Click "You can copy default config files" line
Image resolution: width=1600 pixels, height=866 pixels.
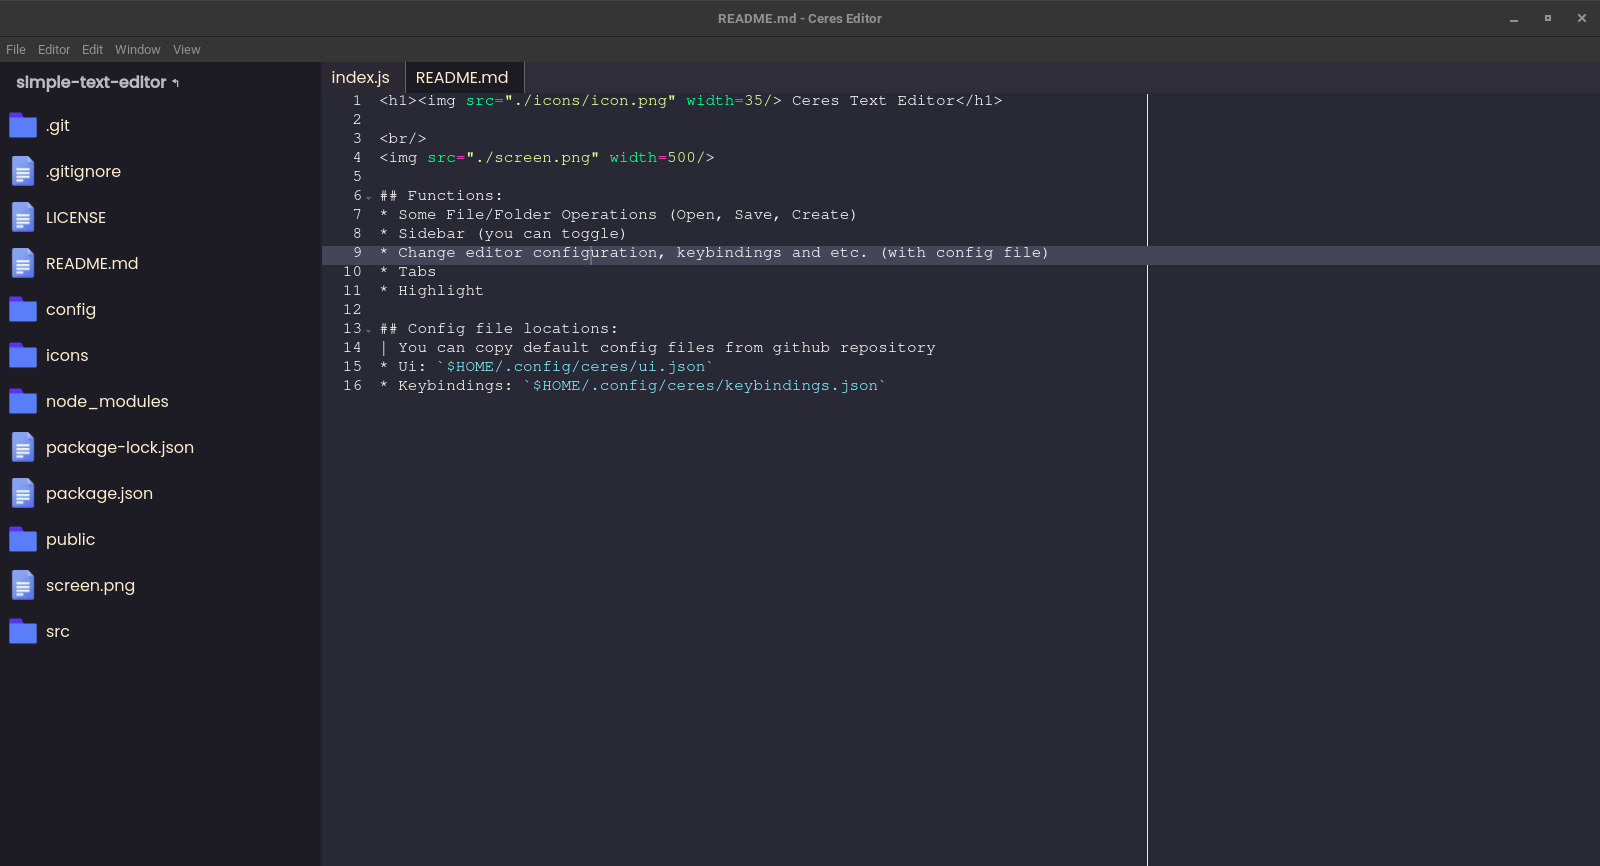coord(557,347)
